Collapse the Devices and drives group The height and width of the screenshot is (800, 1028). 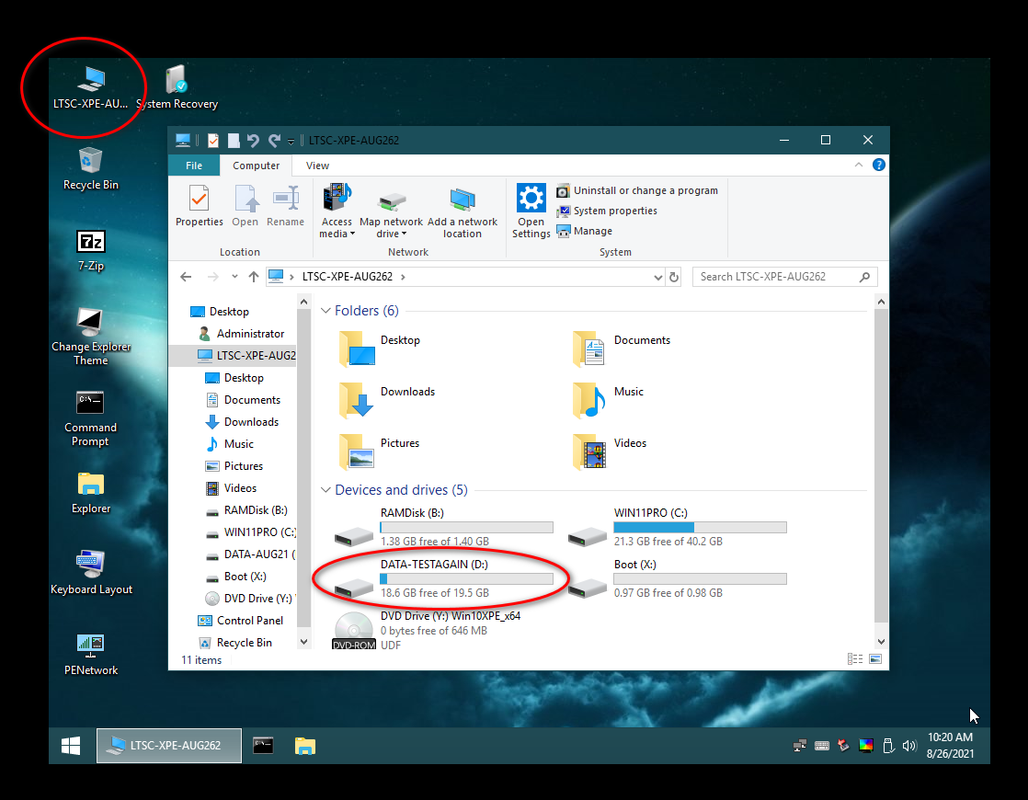click(325, 490)
